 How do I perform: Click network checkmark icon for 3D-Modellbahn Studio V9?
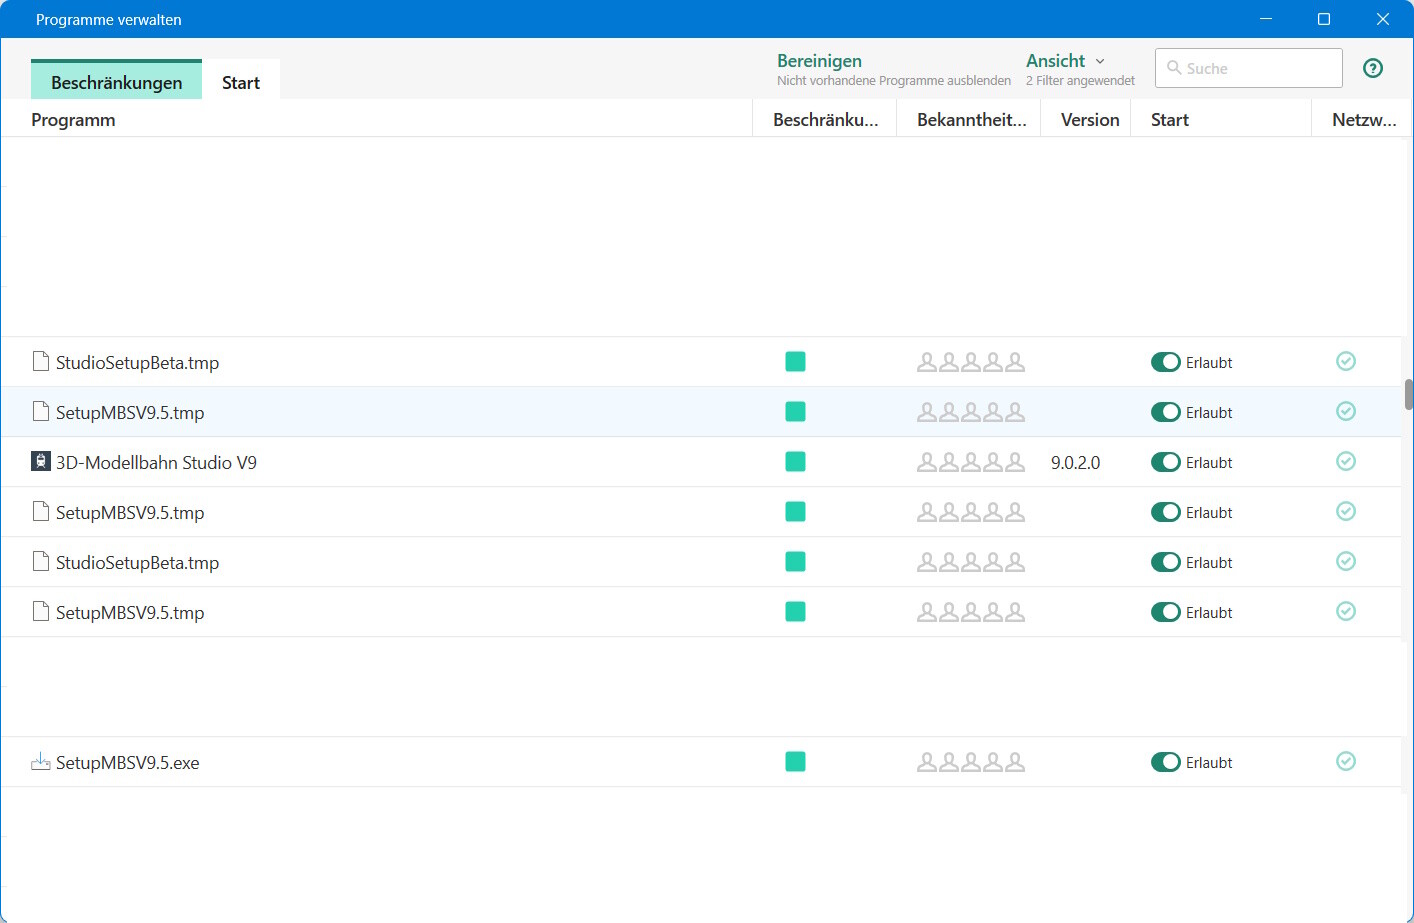(1346, 462)
